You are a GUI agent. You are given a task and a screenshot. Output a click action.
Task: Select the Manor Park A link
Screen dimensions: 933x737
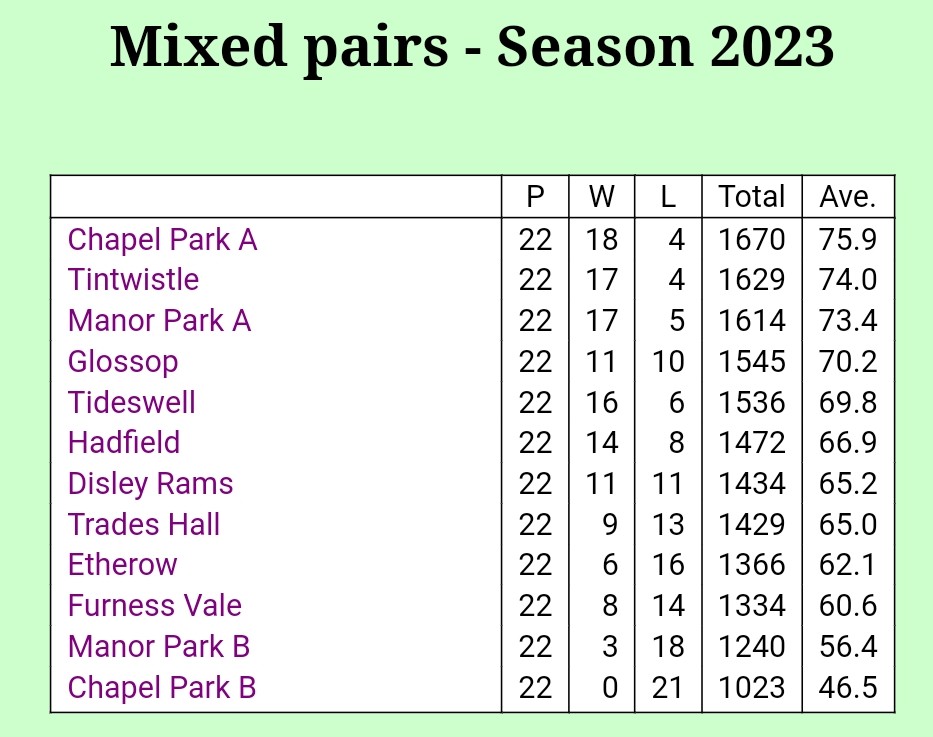coord(159,321)
